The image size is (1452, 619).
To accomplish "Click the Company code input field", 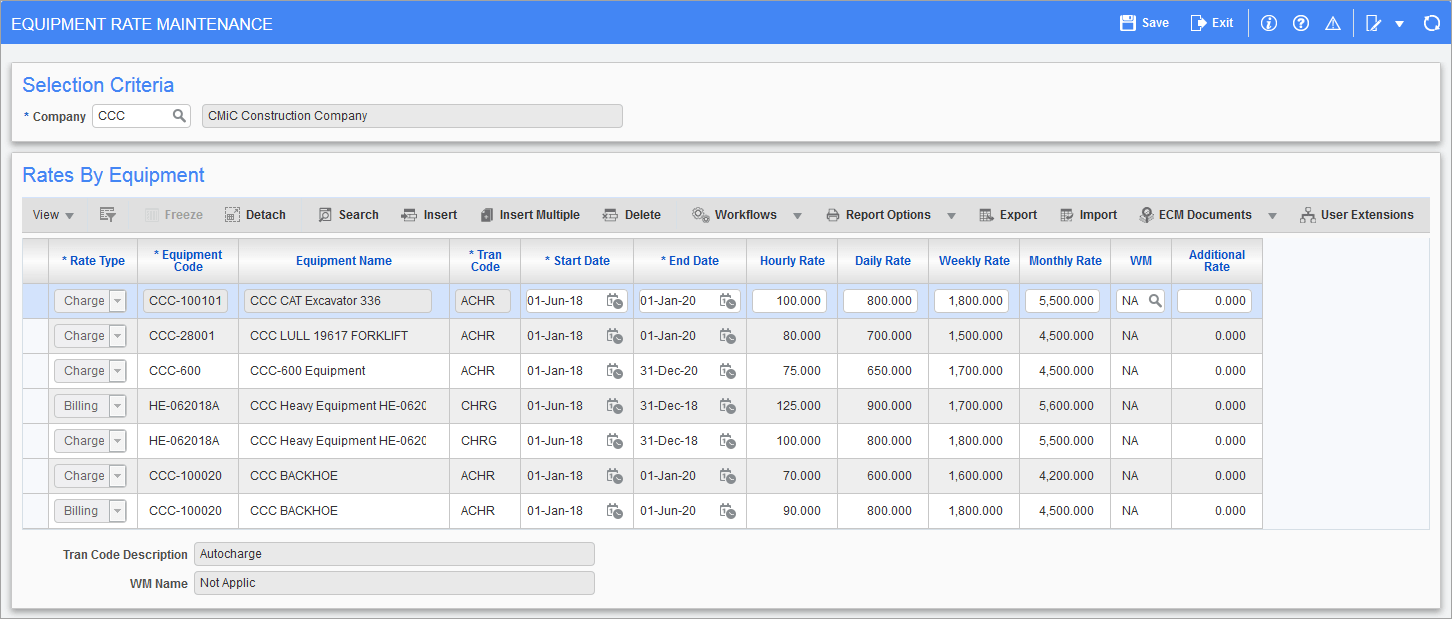I will 132,116.
